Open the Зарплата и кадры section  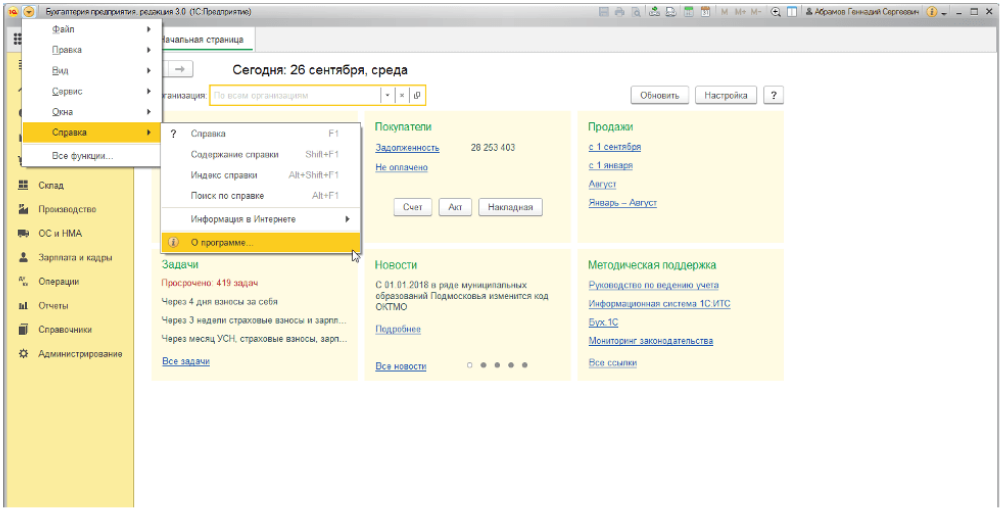75,257
